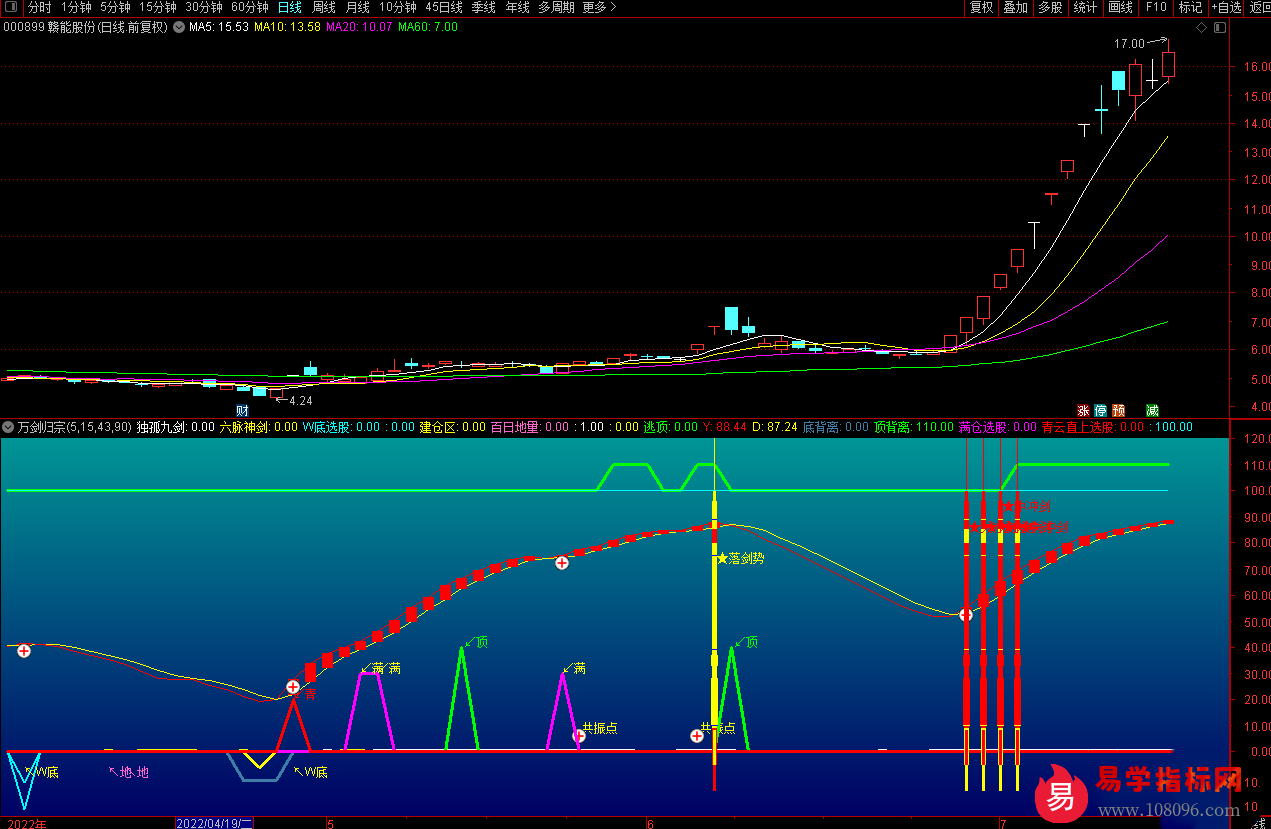Click the 独孤九剑 indicator value
The width and height of the screenshot is (1271, 829).
175,427
